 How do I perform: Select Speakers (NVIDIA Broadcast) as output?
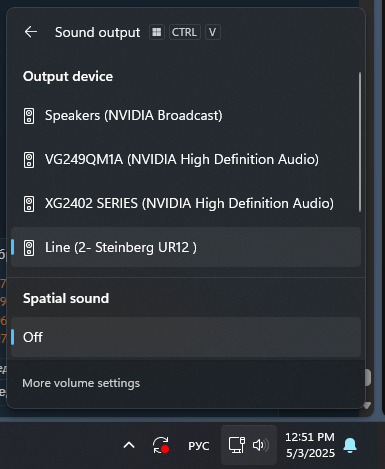coord(186,116)
